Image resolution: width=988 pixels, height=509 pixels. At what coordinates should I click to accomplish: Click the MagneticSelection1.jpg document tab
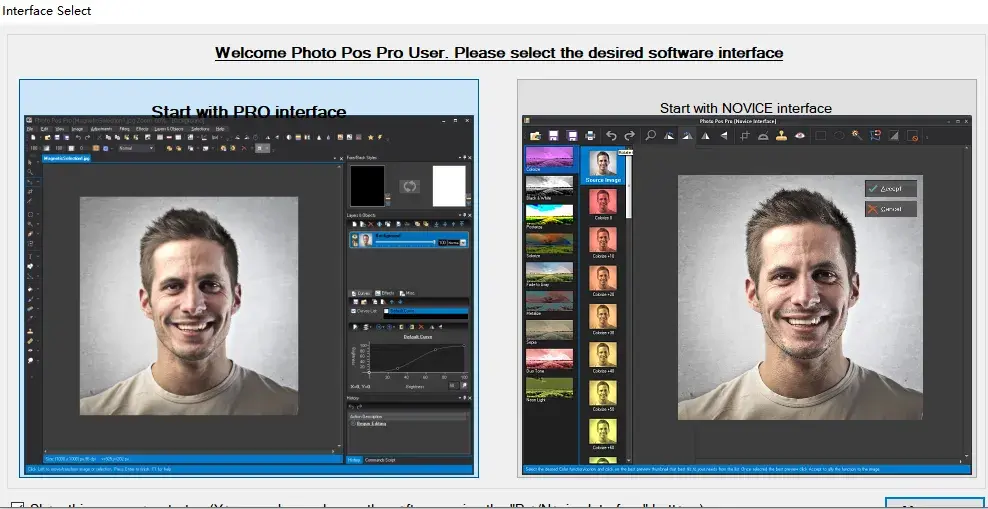tap(67, 158)
